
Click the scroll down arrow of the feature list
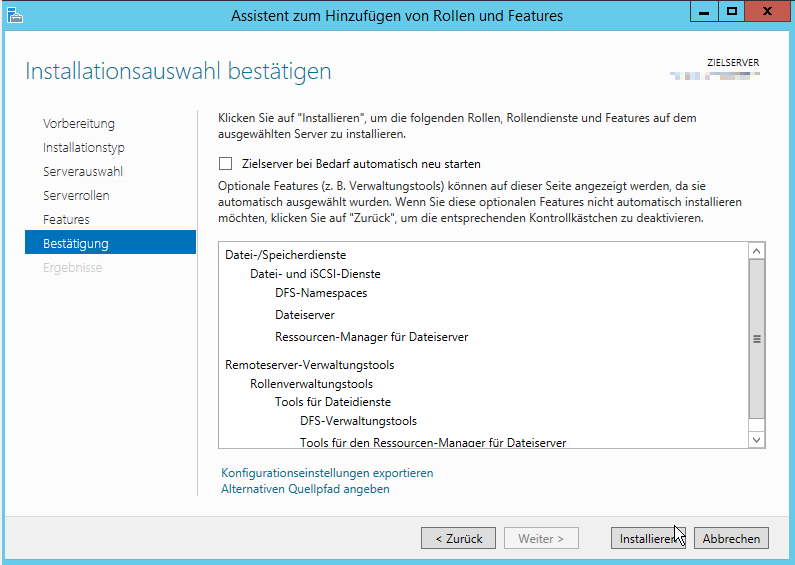click(x=756, y=440)
